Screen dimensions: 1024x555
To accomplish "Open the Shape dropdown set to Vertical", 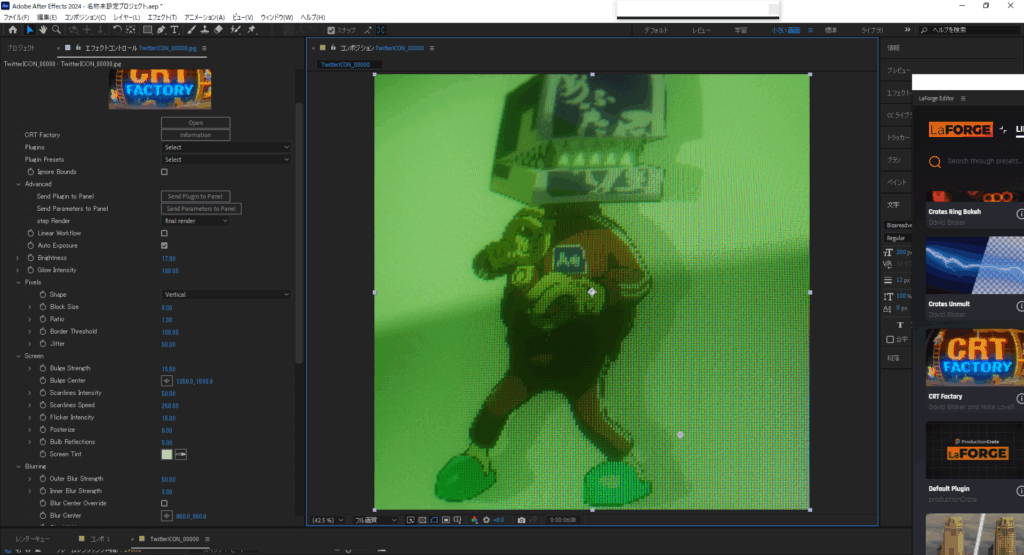I will pyautogui.click(x=226, y=295).
